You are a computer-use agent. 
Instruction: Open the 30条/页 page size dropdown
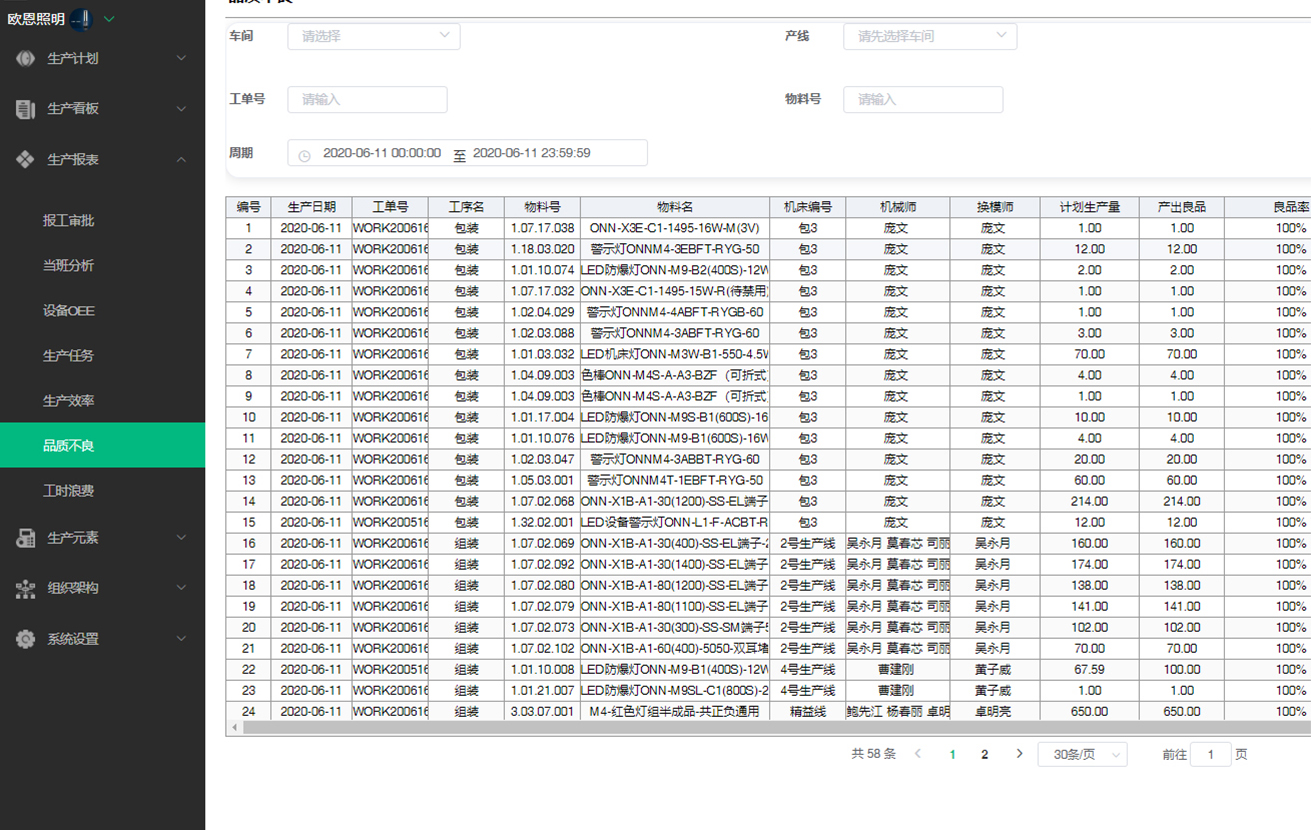[x=1082, y=755]
